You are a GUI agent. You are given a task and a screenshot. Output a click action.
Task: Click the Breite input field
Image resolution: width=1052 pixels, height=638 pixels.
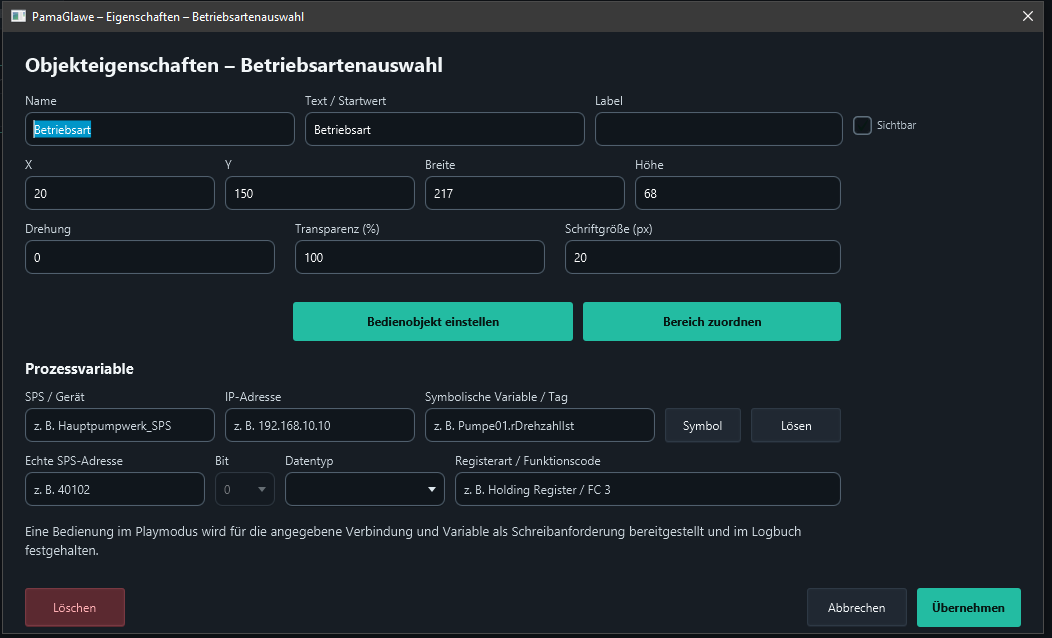(x=525, y=193)
